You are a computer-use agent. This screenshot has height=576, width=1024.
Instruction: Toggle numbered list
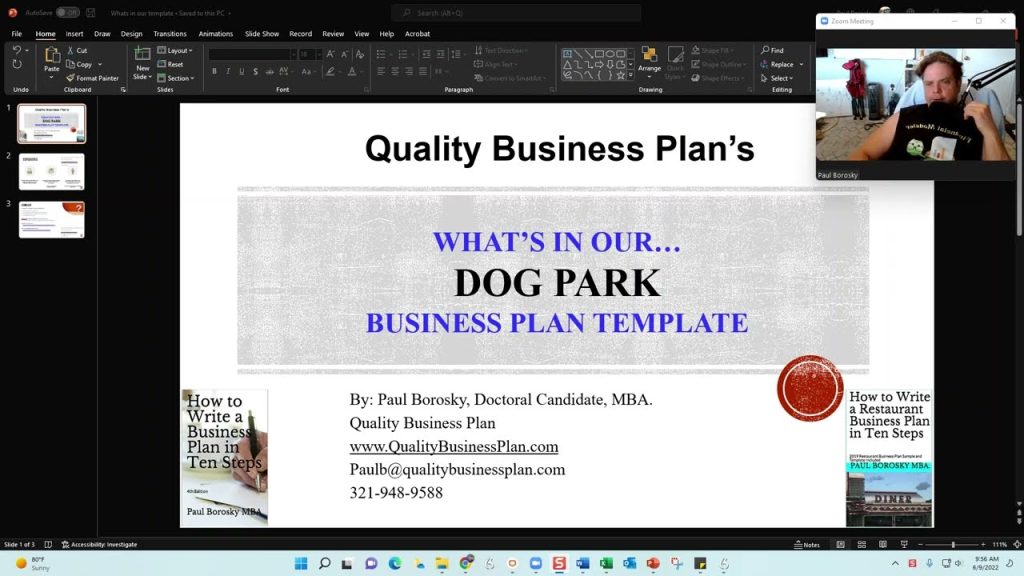coord(403,54)
